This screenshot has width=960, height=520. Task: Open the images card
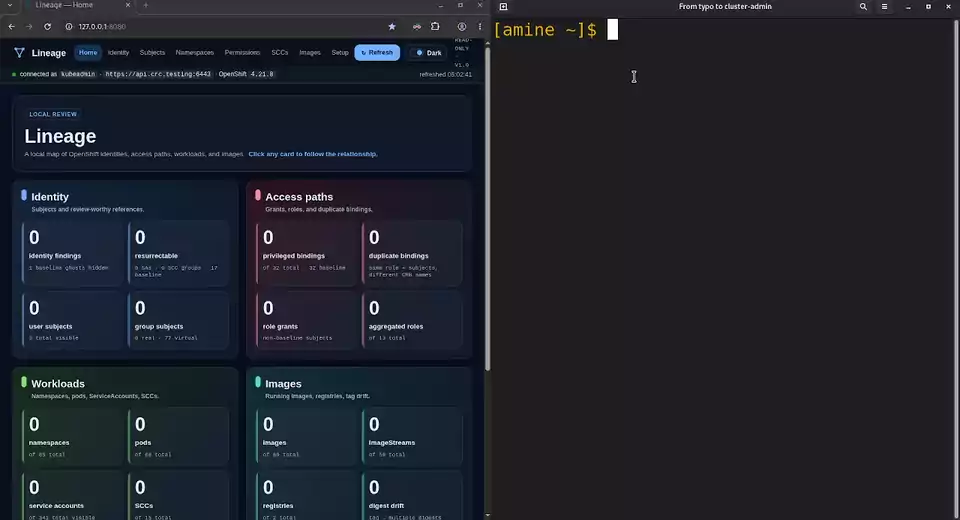click(x=307, y=437)
